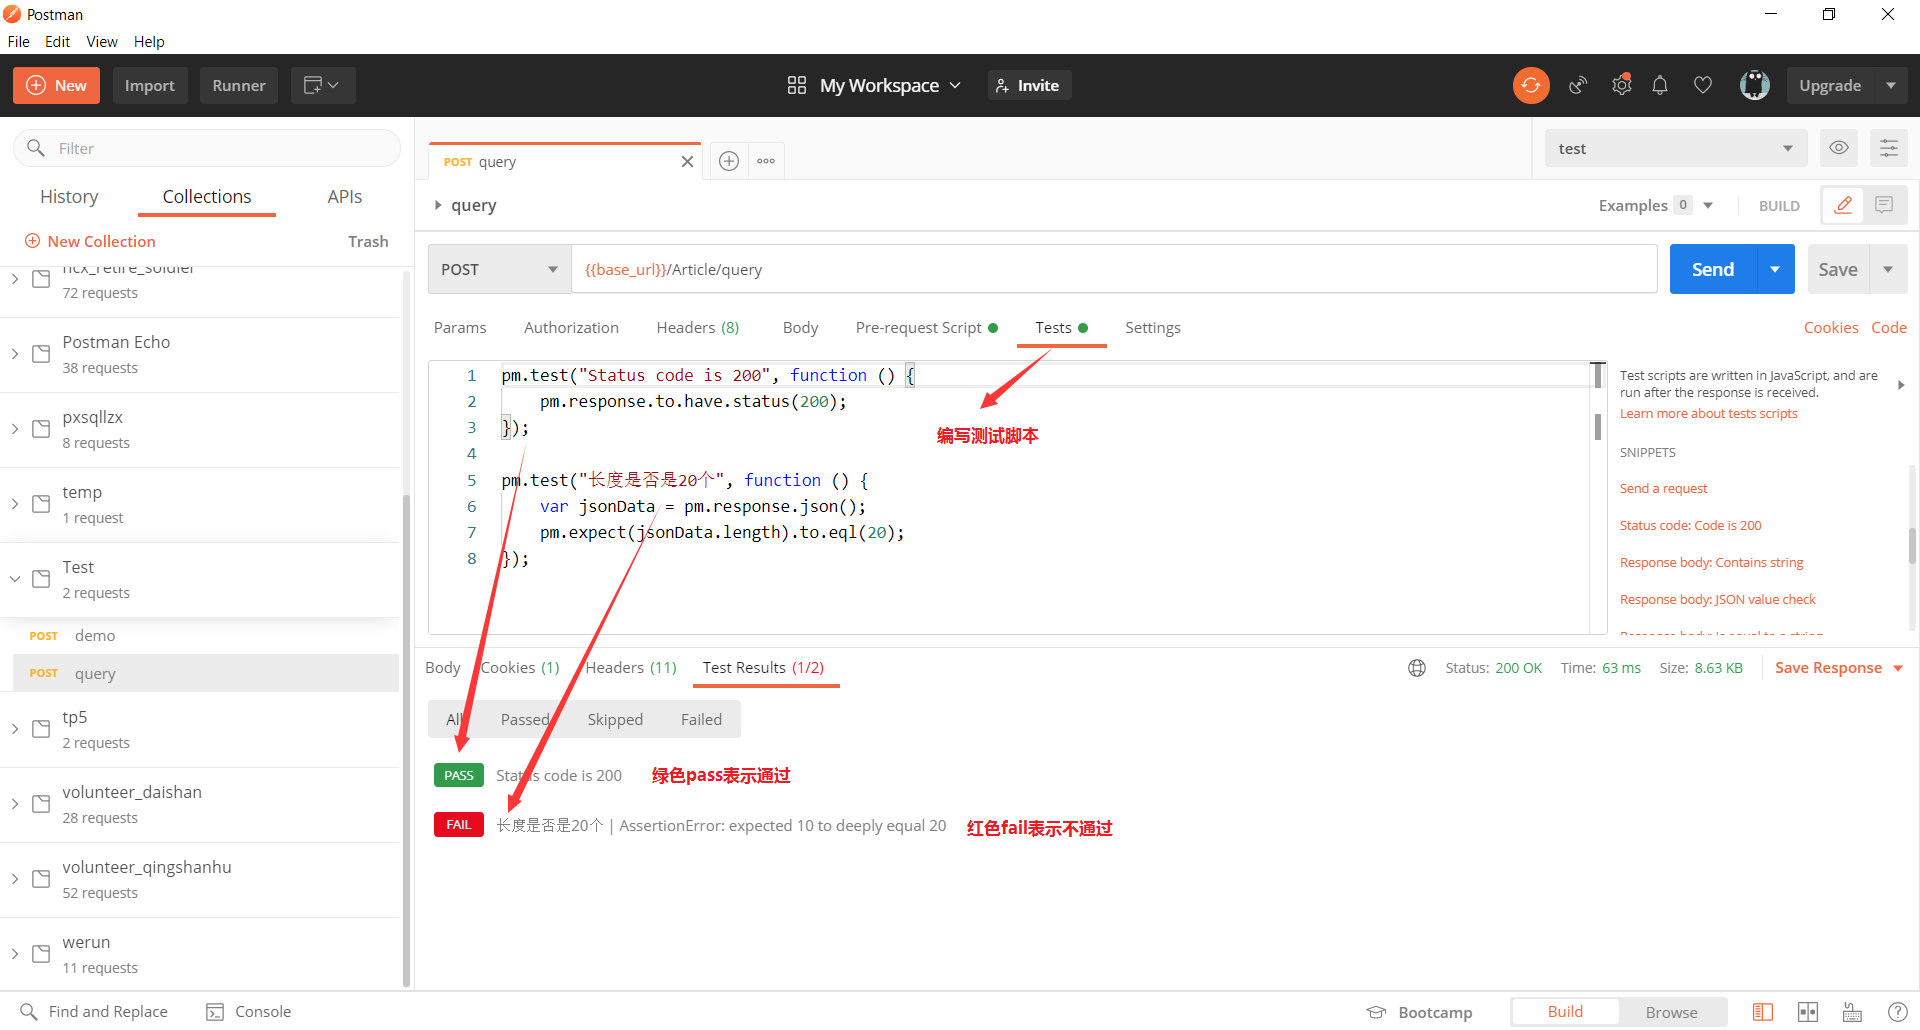
Task: Click the sync status icon
Action: [x=1530, y=86]
